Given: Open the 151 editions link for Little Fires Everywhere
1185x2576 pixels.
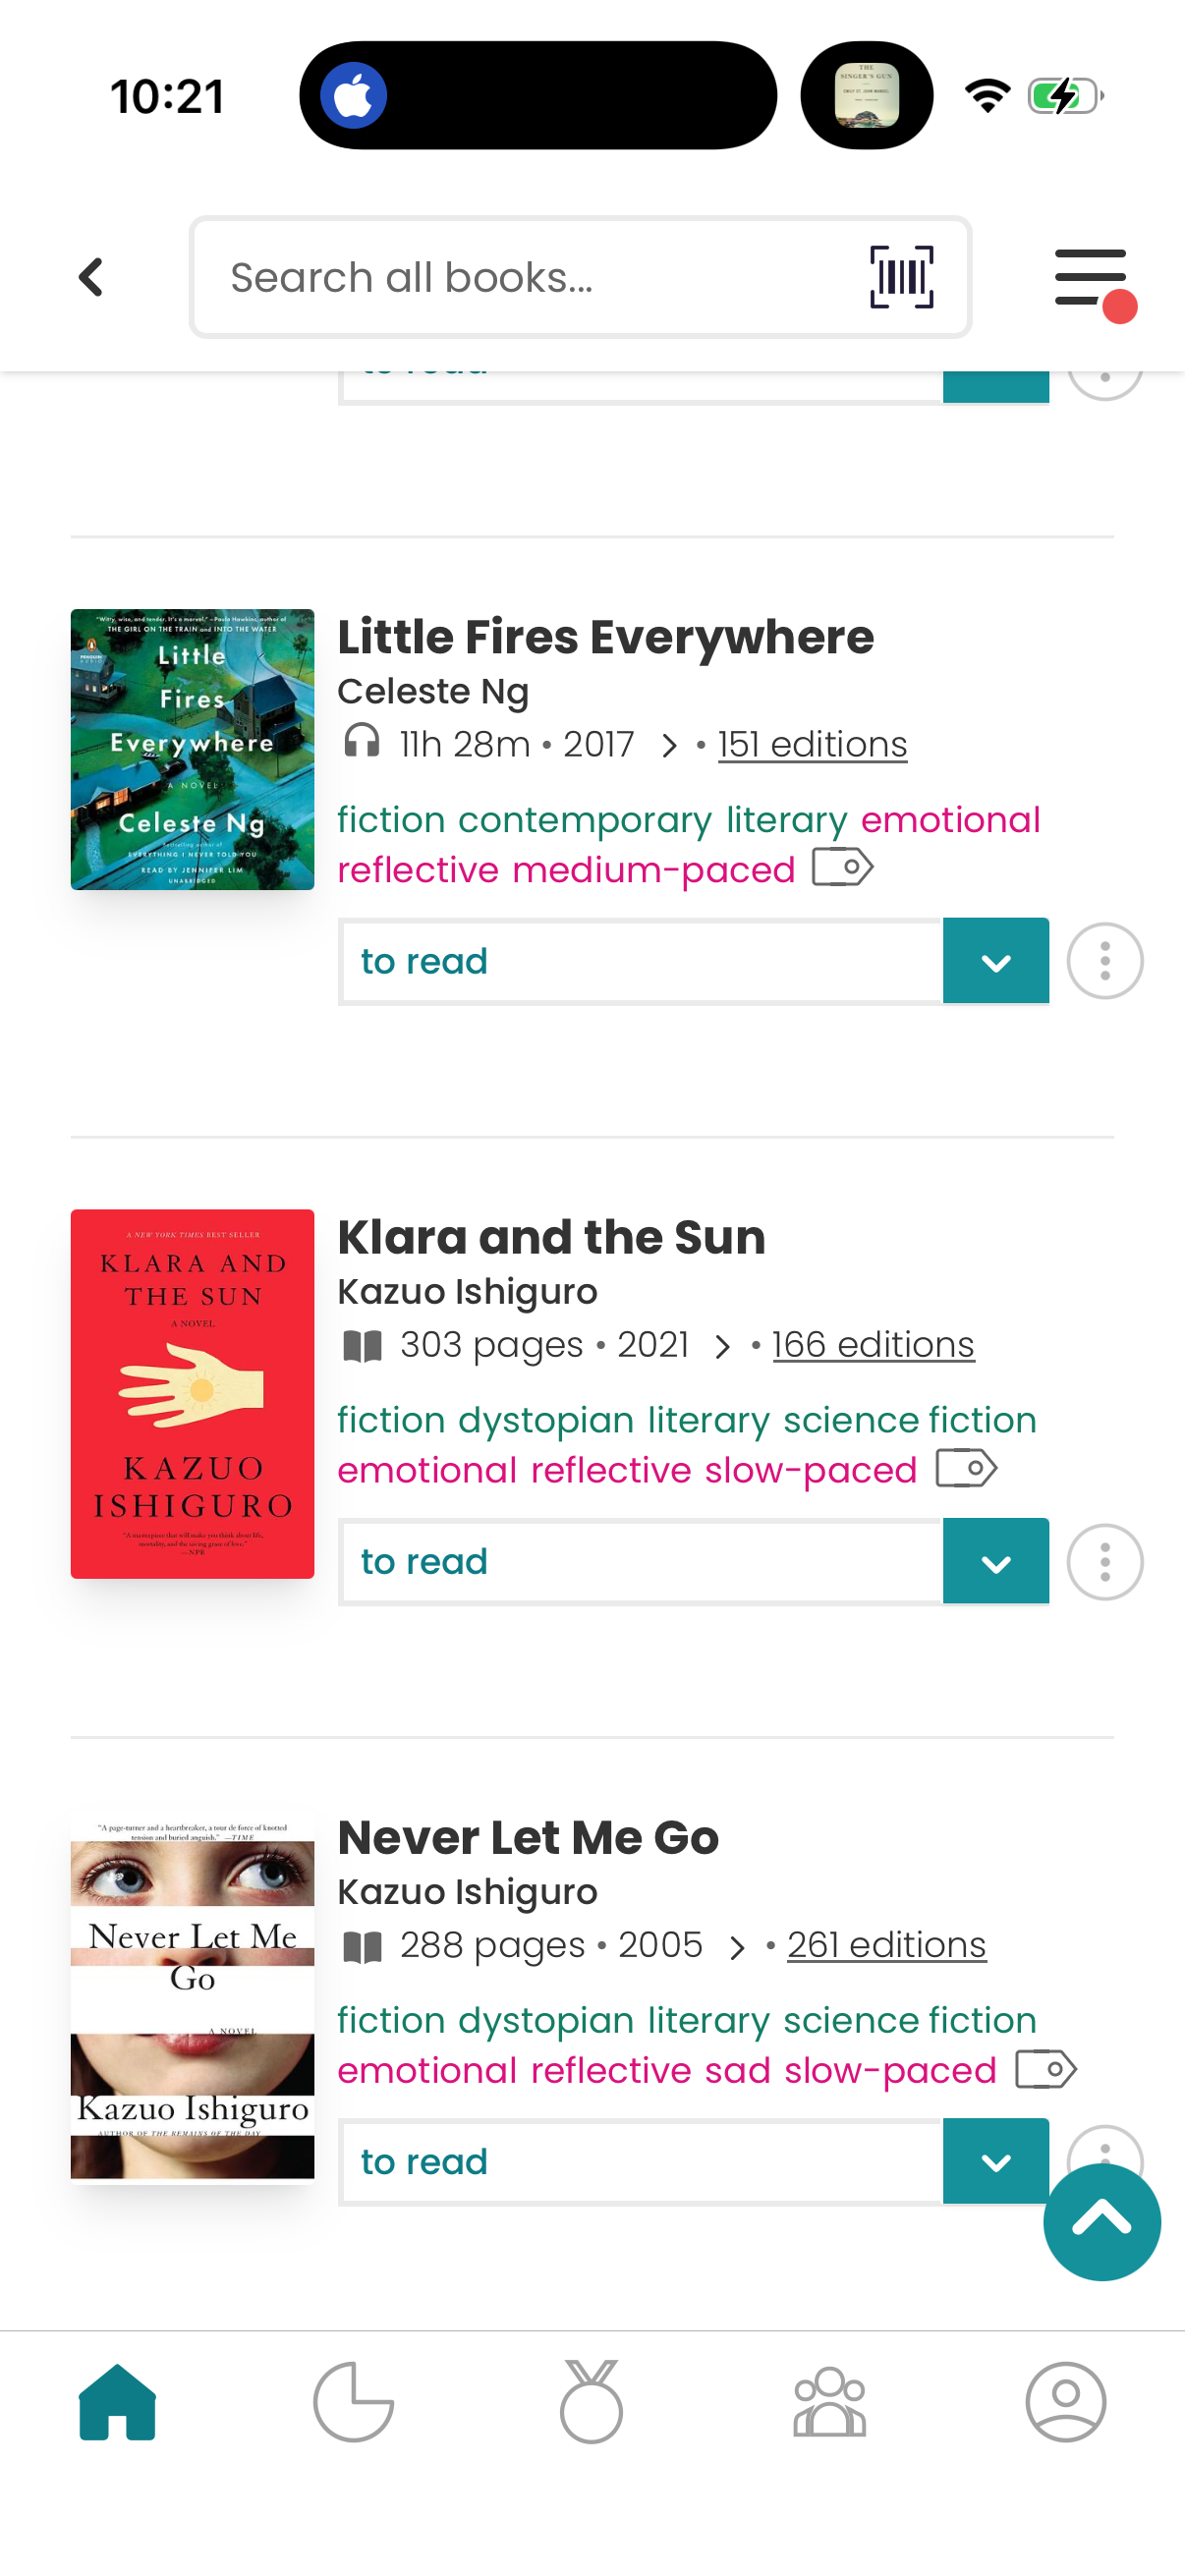Looking at the screenshot, I should tap(811, 743).
